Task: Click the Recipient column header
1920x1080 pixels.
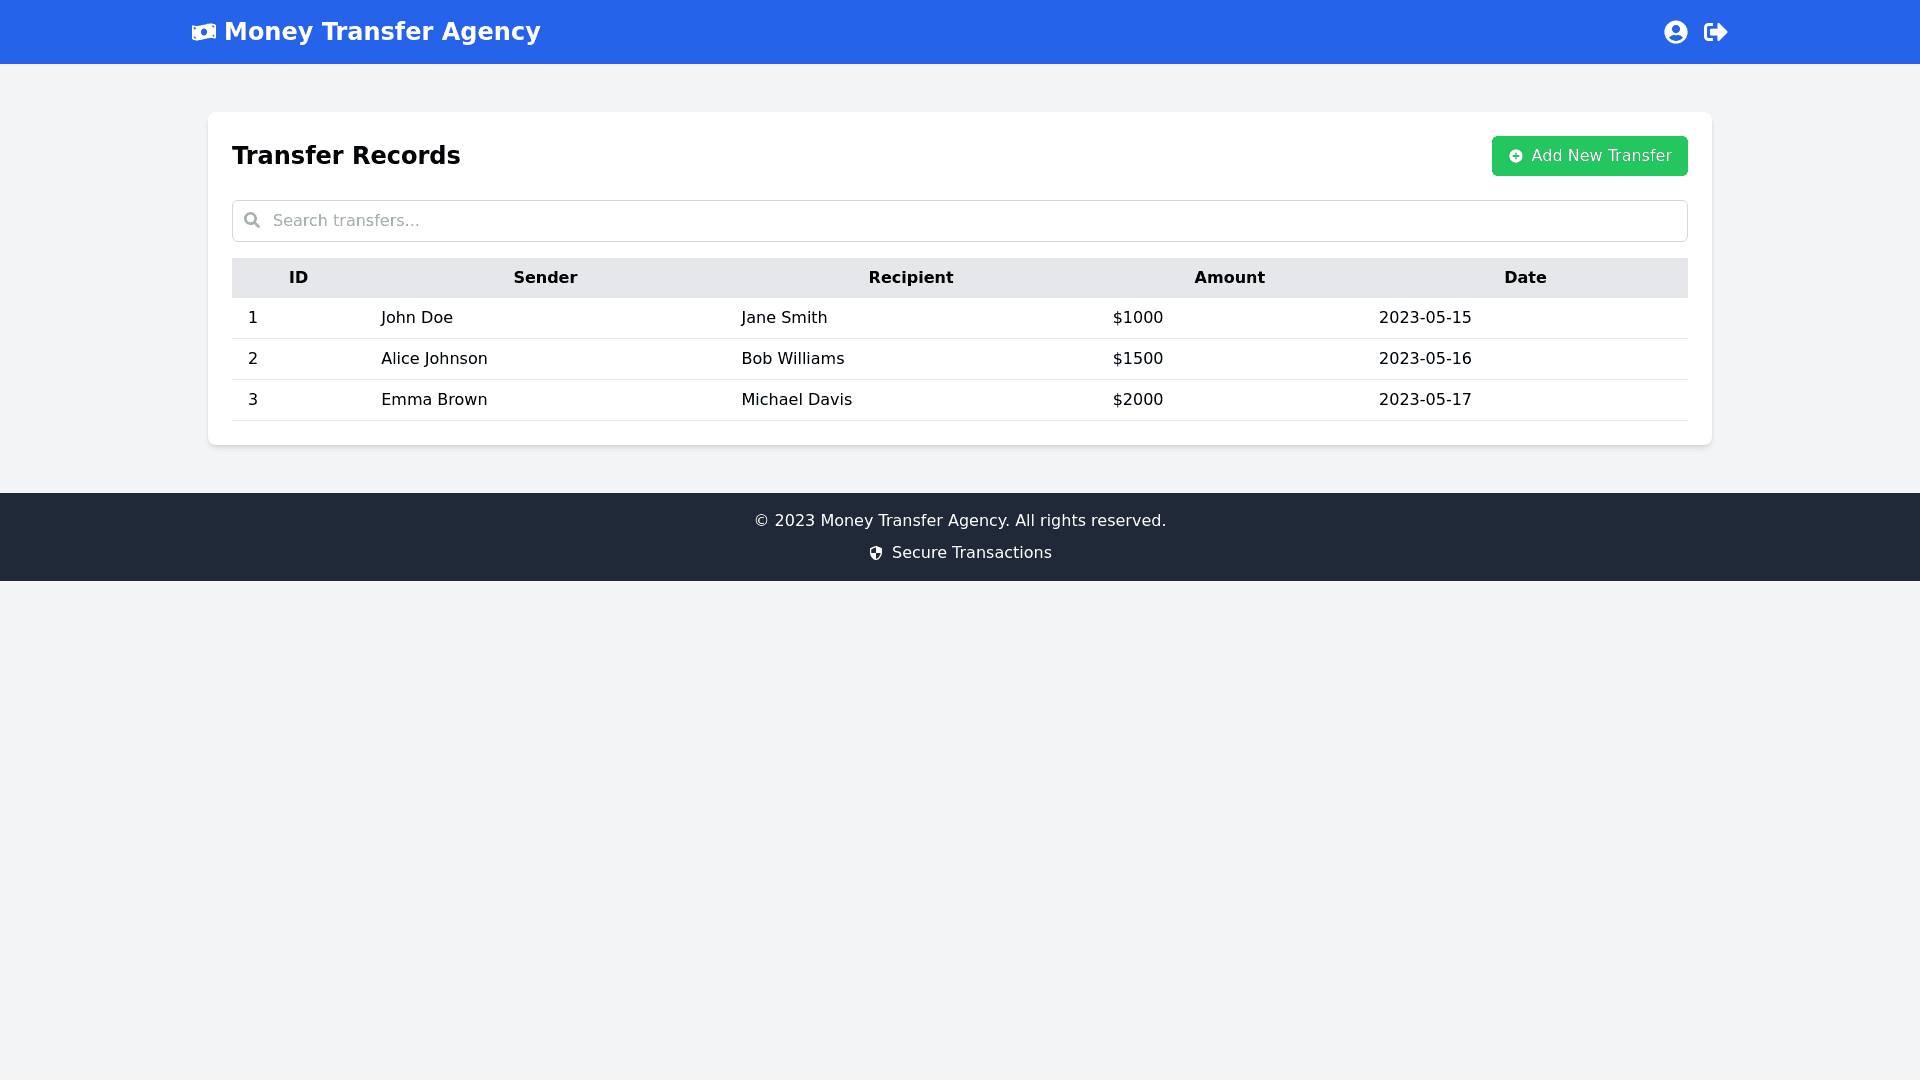Action: click(x=910, y=278)
